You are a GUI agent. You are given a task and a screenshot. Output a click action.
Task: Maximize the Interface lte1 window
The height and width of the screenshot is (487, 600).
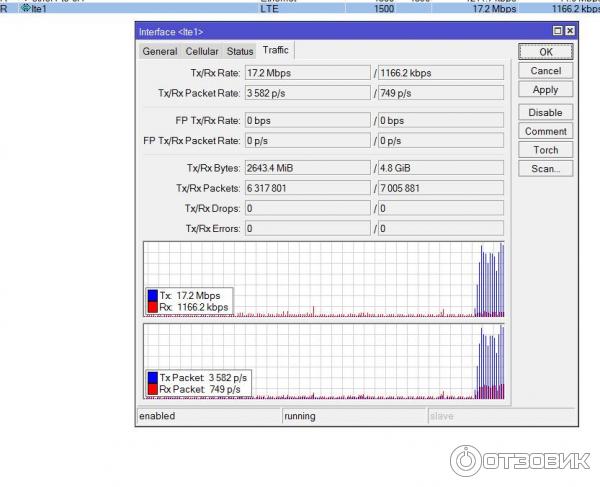pos(558,31)
